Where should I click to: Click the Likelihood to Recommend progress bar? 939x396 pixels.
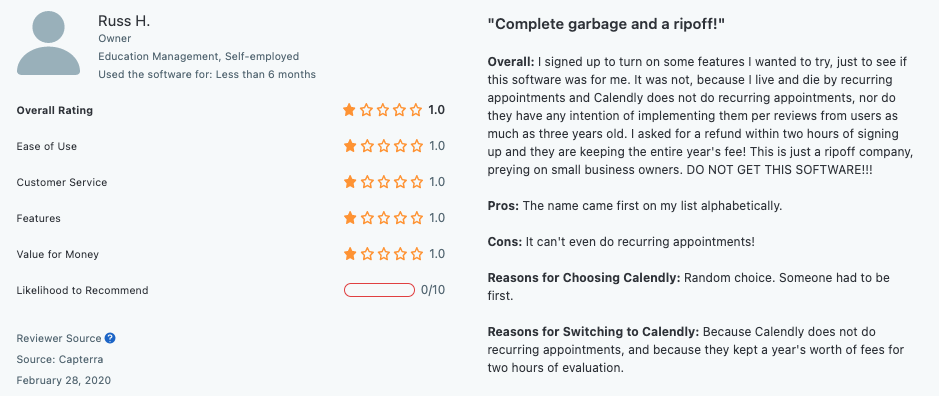click(379, 291)
